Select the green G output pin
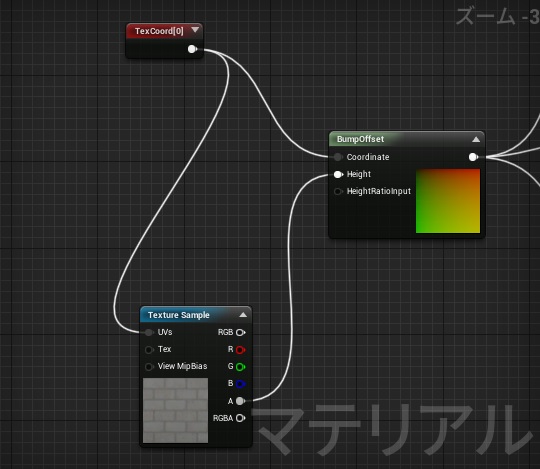 pos(240,367)
